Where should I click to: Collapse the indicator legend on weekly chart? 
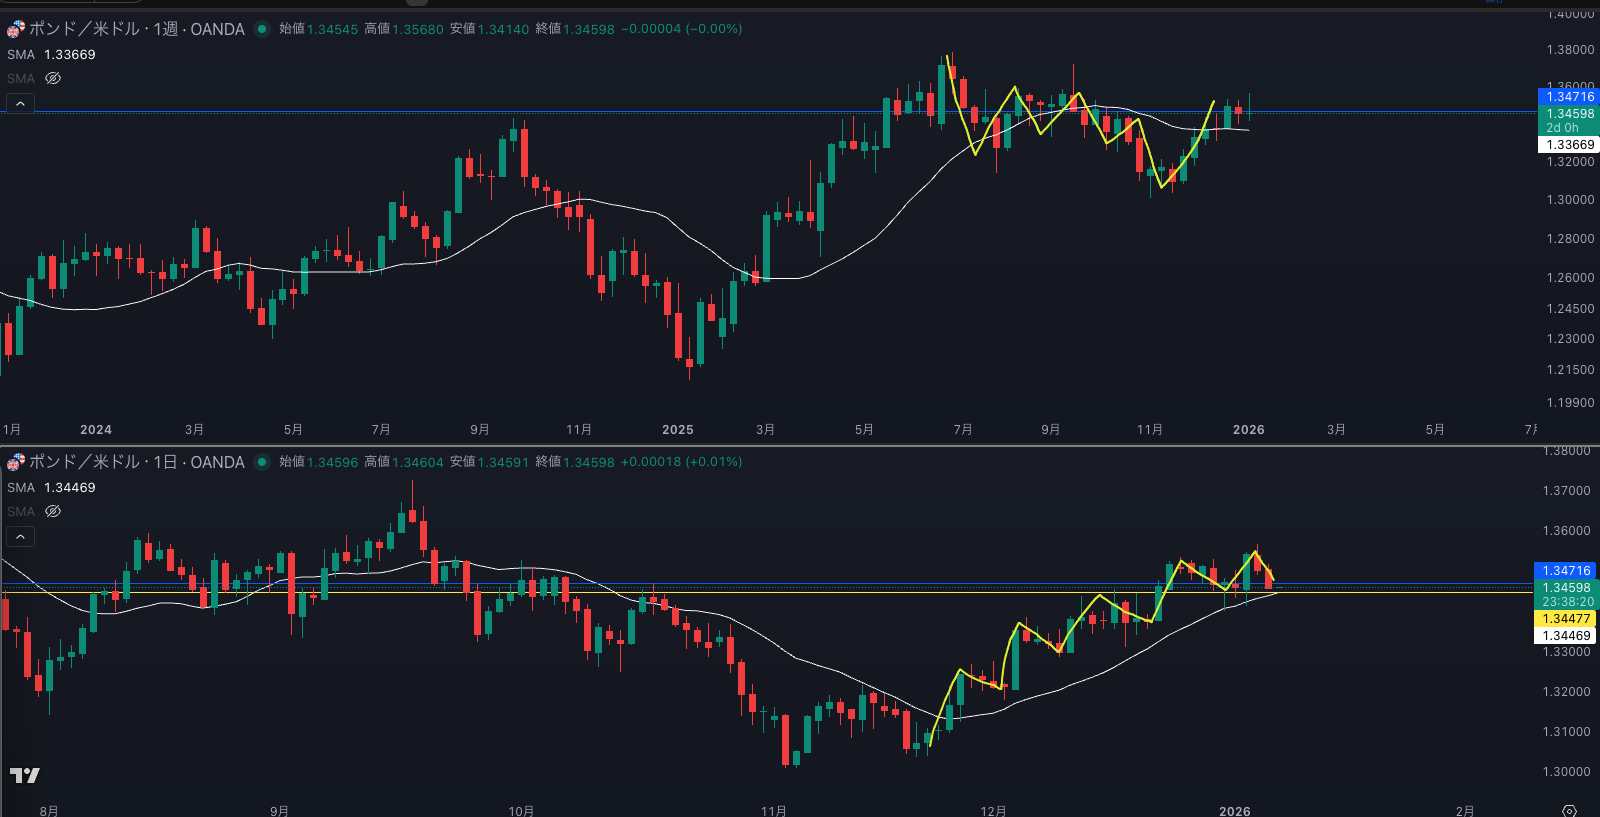coord(20,103)
